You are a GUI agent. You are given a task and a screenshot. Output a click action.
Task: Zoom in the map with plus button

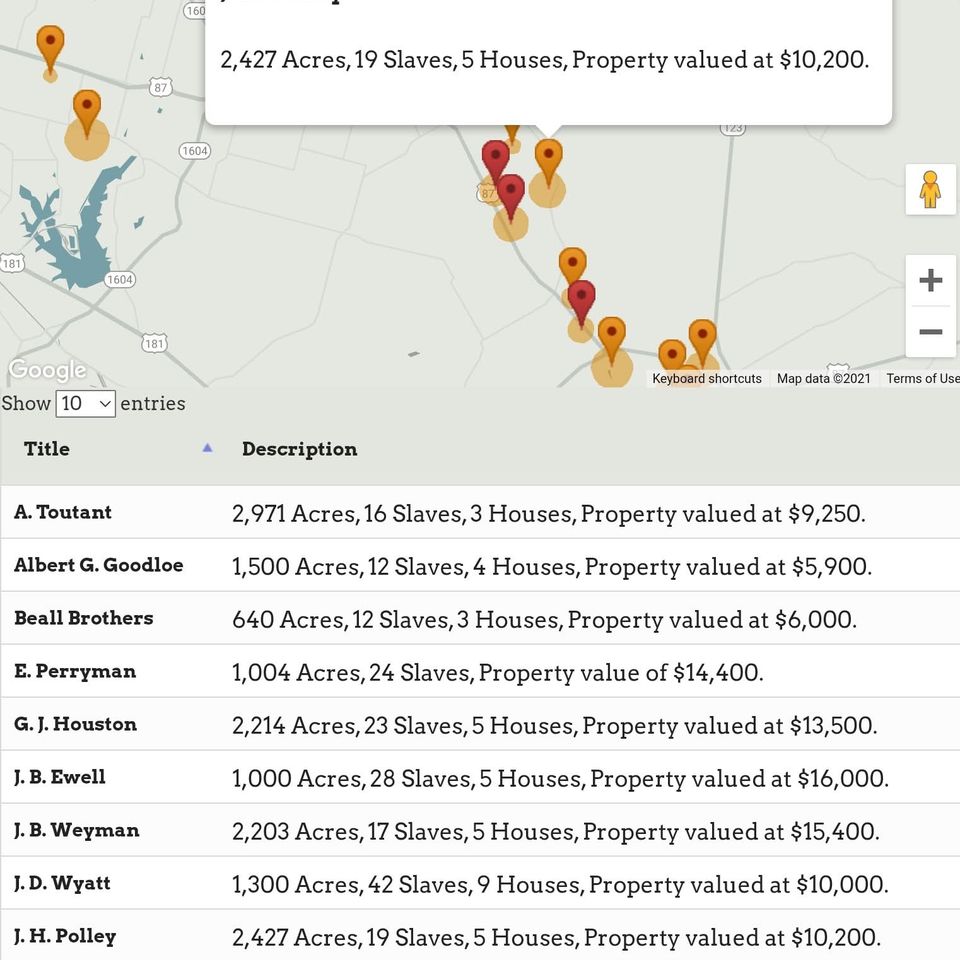[930, 280]
